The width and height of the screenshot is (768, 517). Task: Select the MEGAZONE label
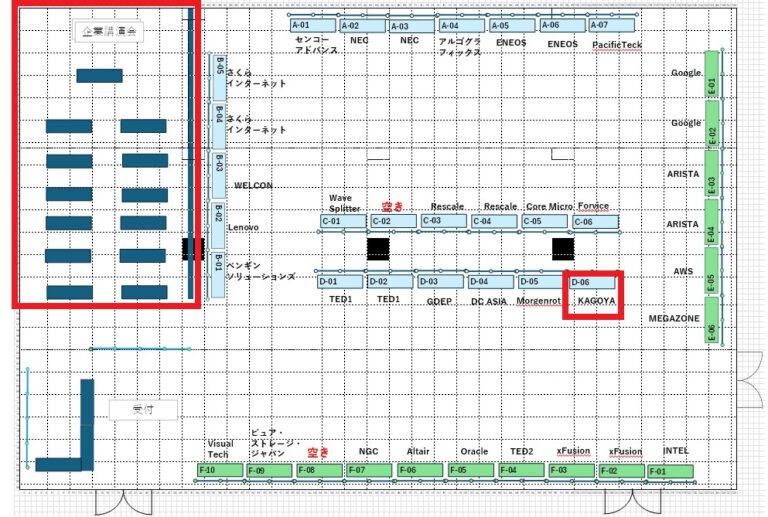[x=674, y=318]
